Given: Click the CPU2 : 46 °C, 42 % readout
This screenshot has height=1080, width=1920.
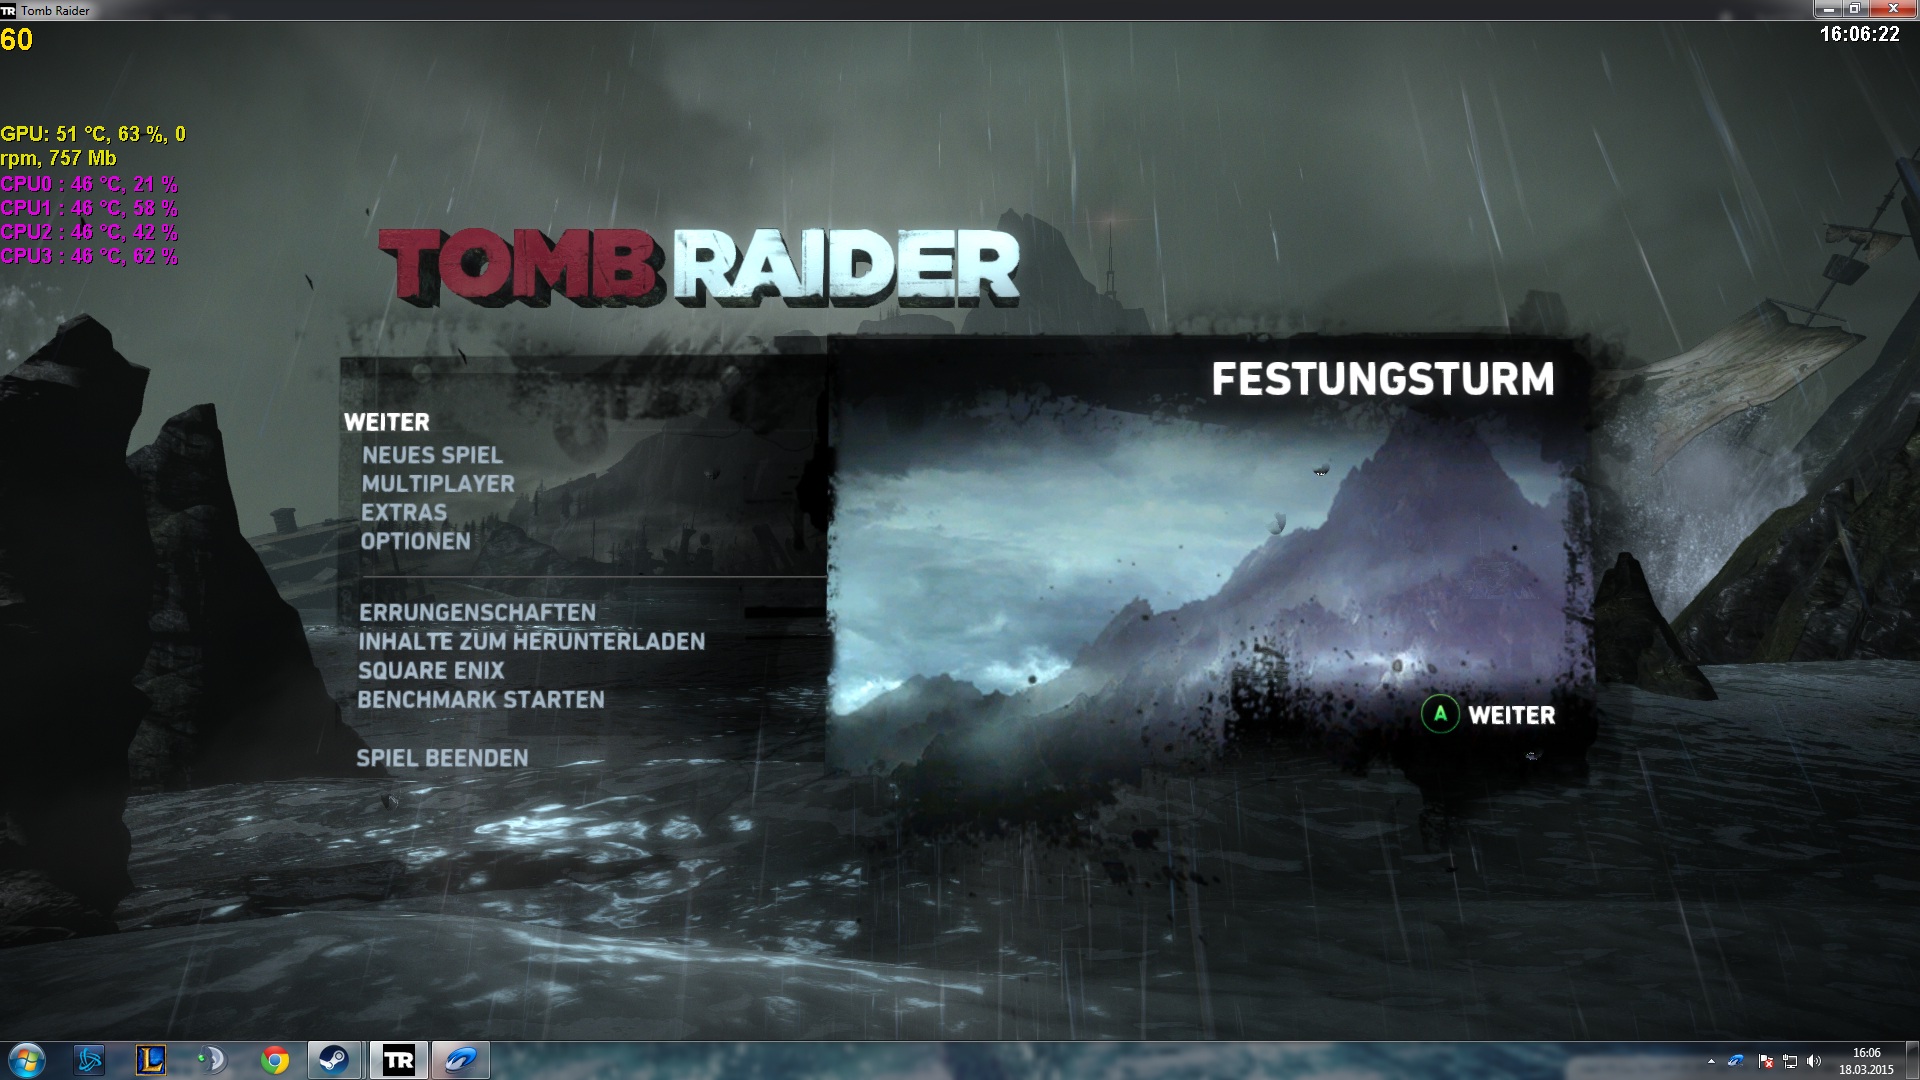Looking at the screenshot, I should [89, 232].
